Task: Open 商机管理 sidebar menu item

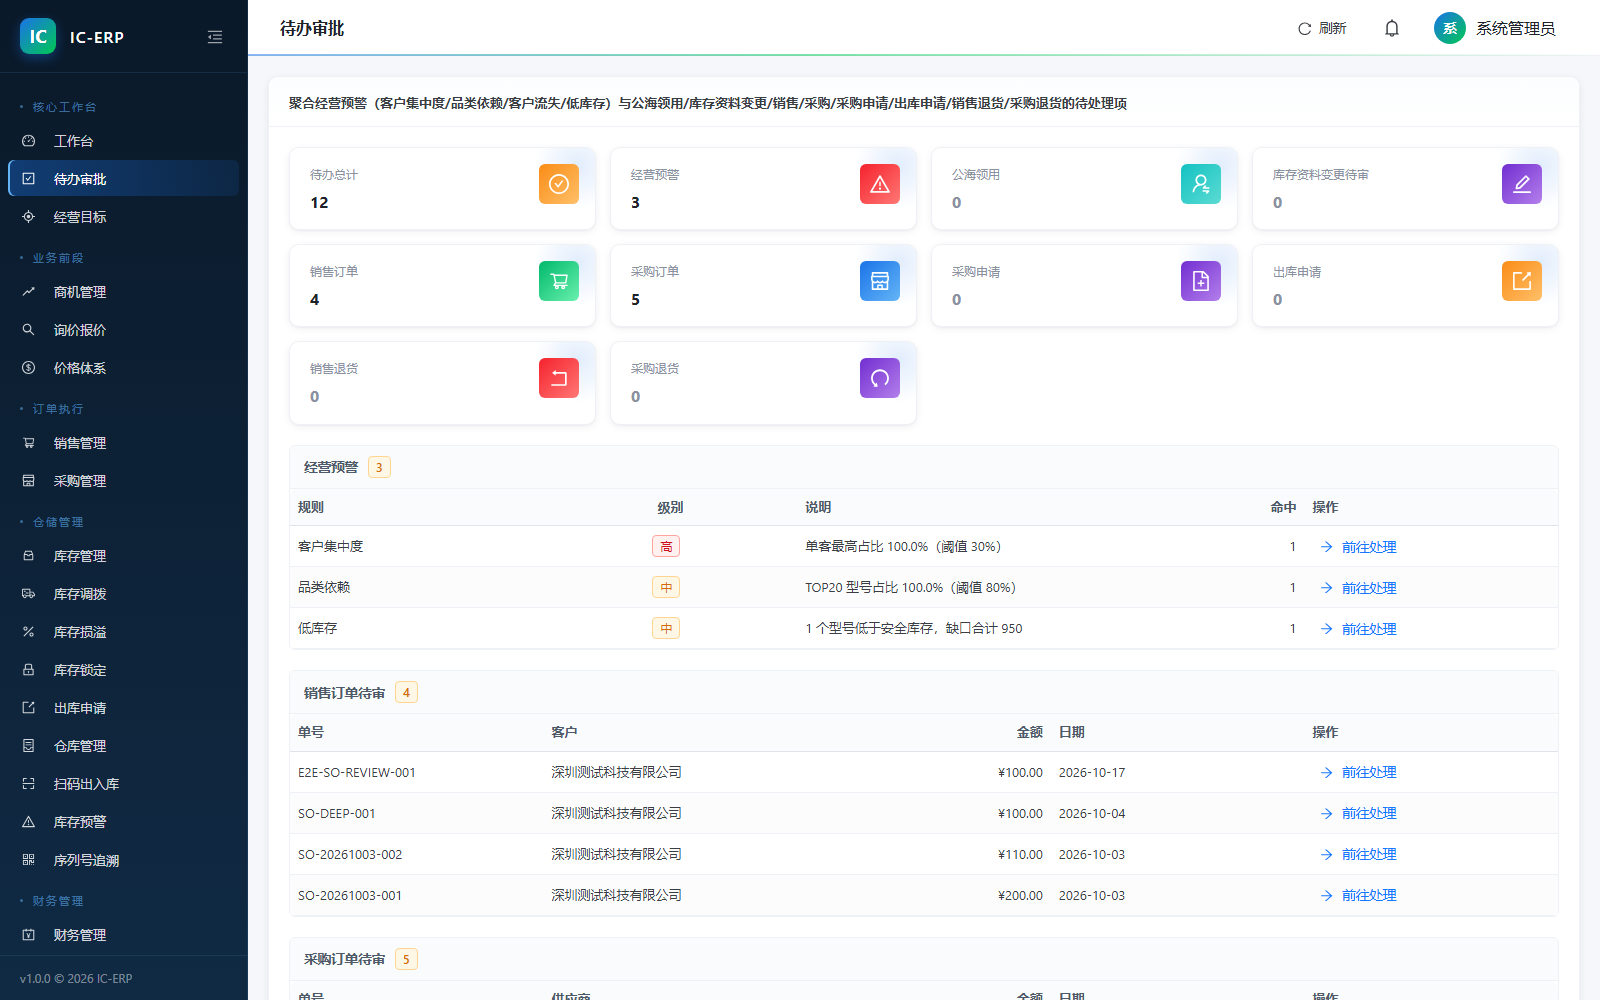Action: (124, 292)
